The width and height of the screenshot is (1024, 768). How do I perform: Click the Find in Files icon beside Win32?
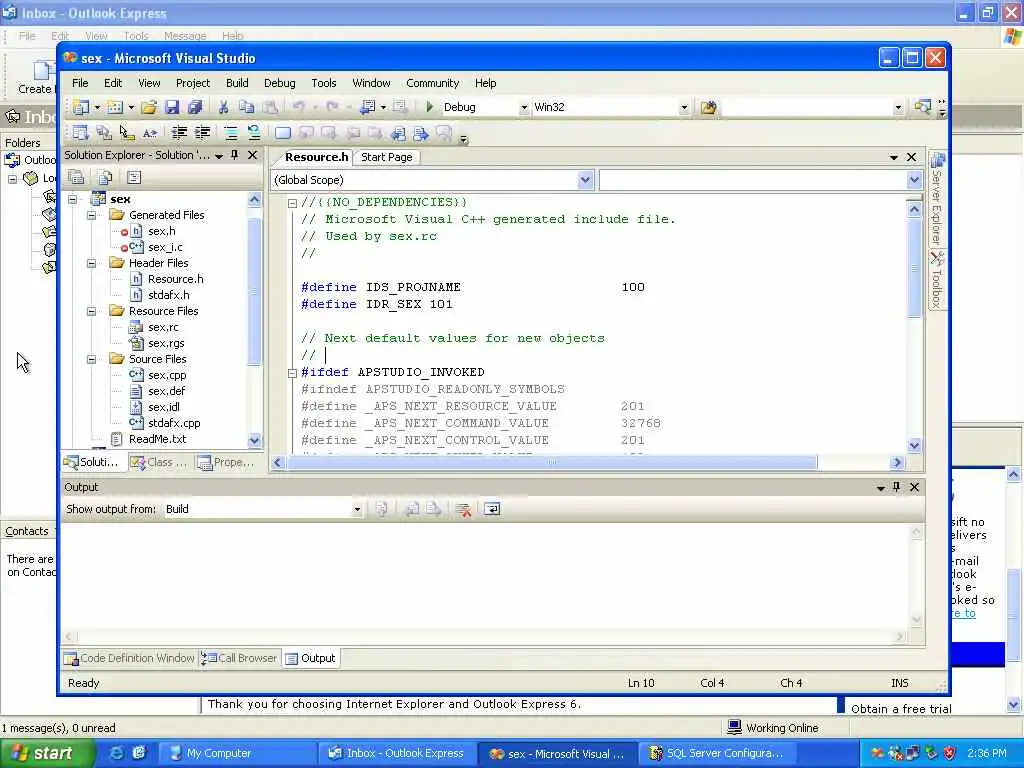pyautogui.click(x=709, y=107)
